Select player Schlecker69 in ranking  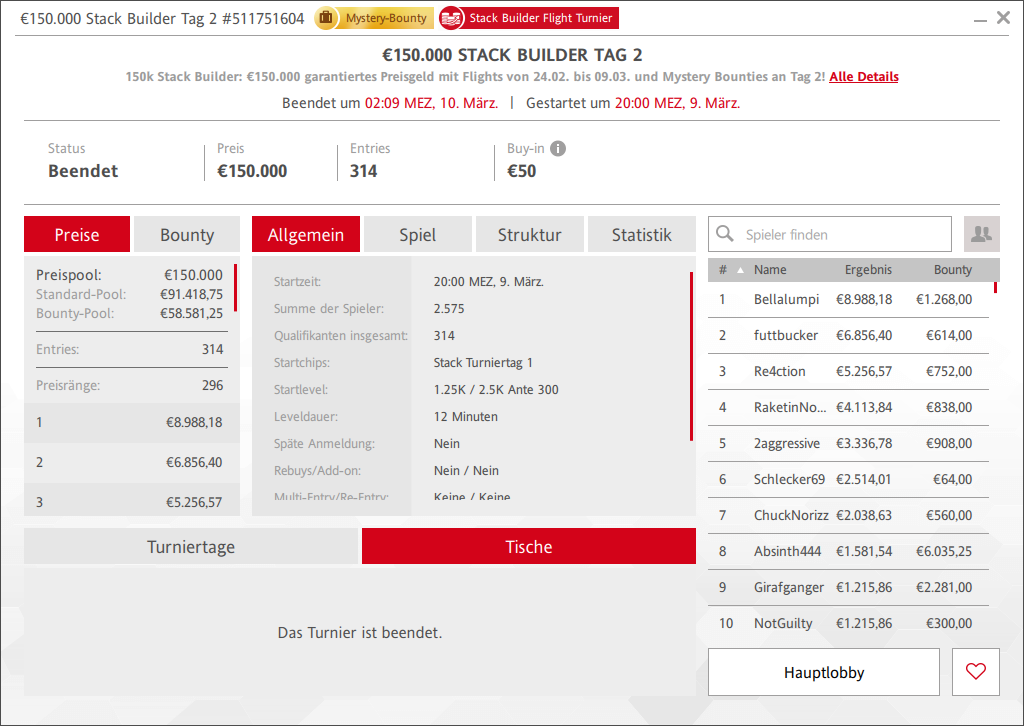(848, 479)
